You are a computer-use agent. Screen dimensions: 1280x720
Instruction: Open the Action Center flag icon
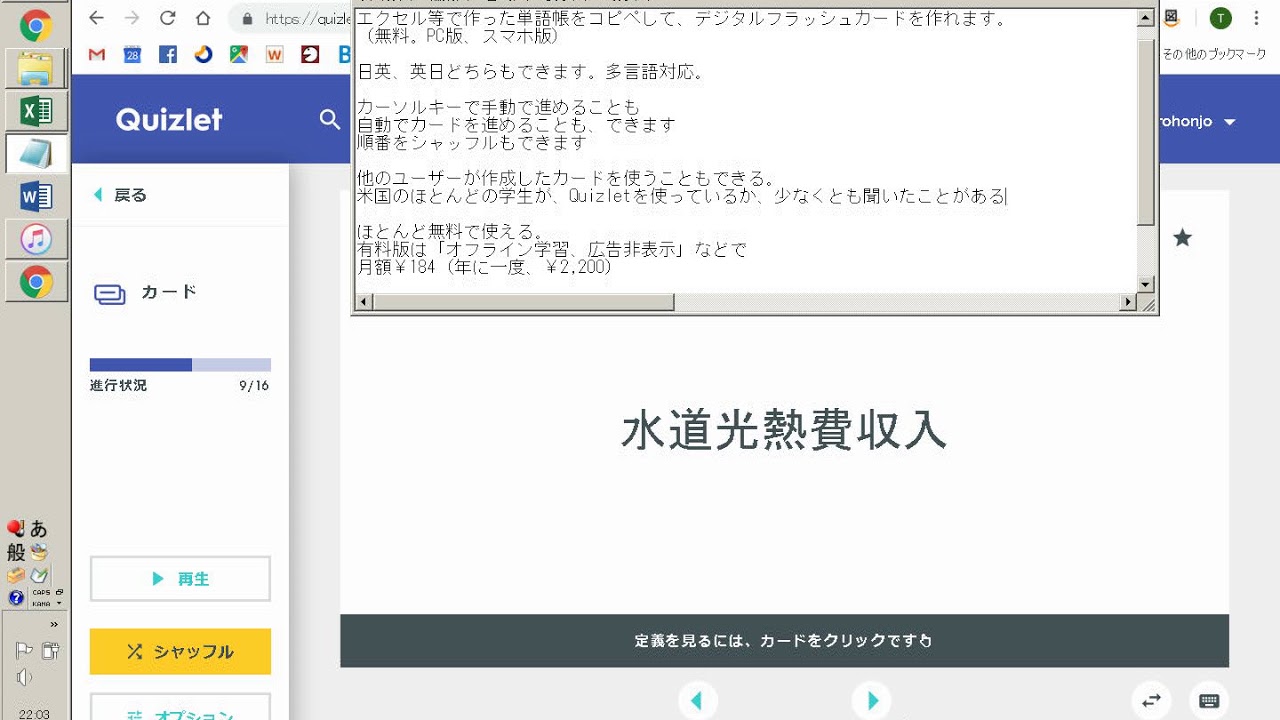23,651
